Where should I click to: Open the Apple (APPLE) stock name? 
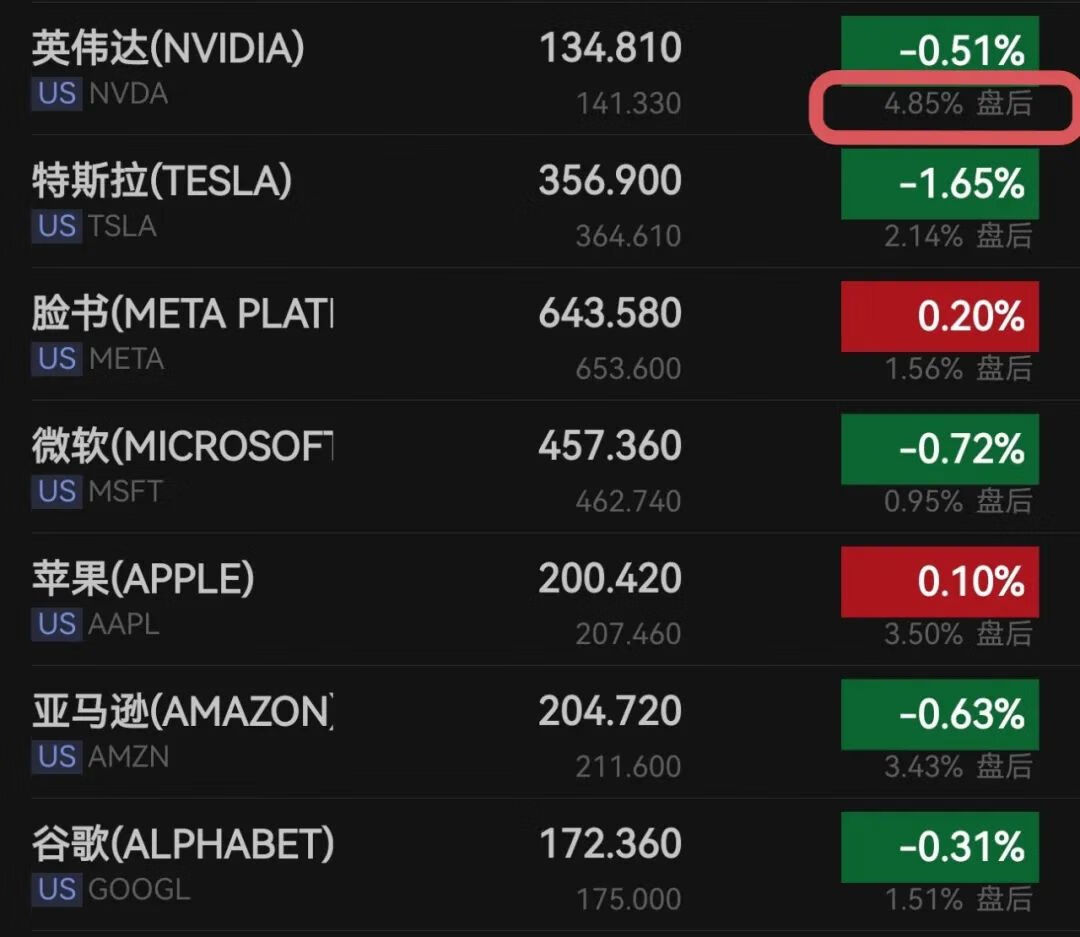tap(143, 579)
